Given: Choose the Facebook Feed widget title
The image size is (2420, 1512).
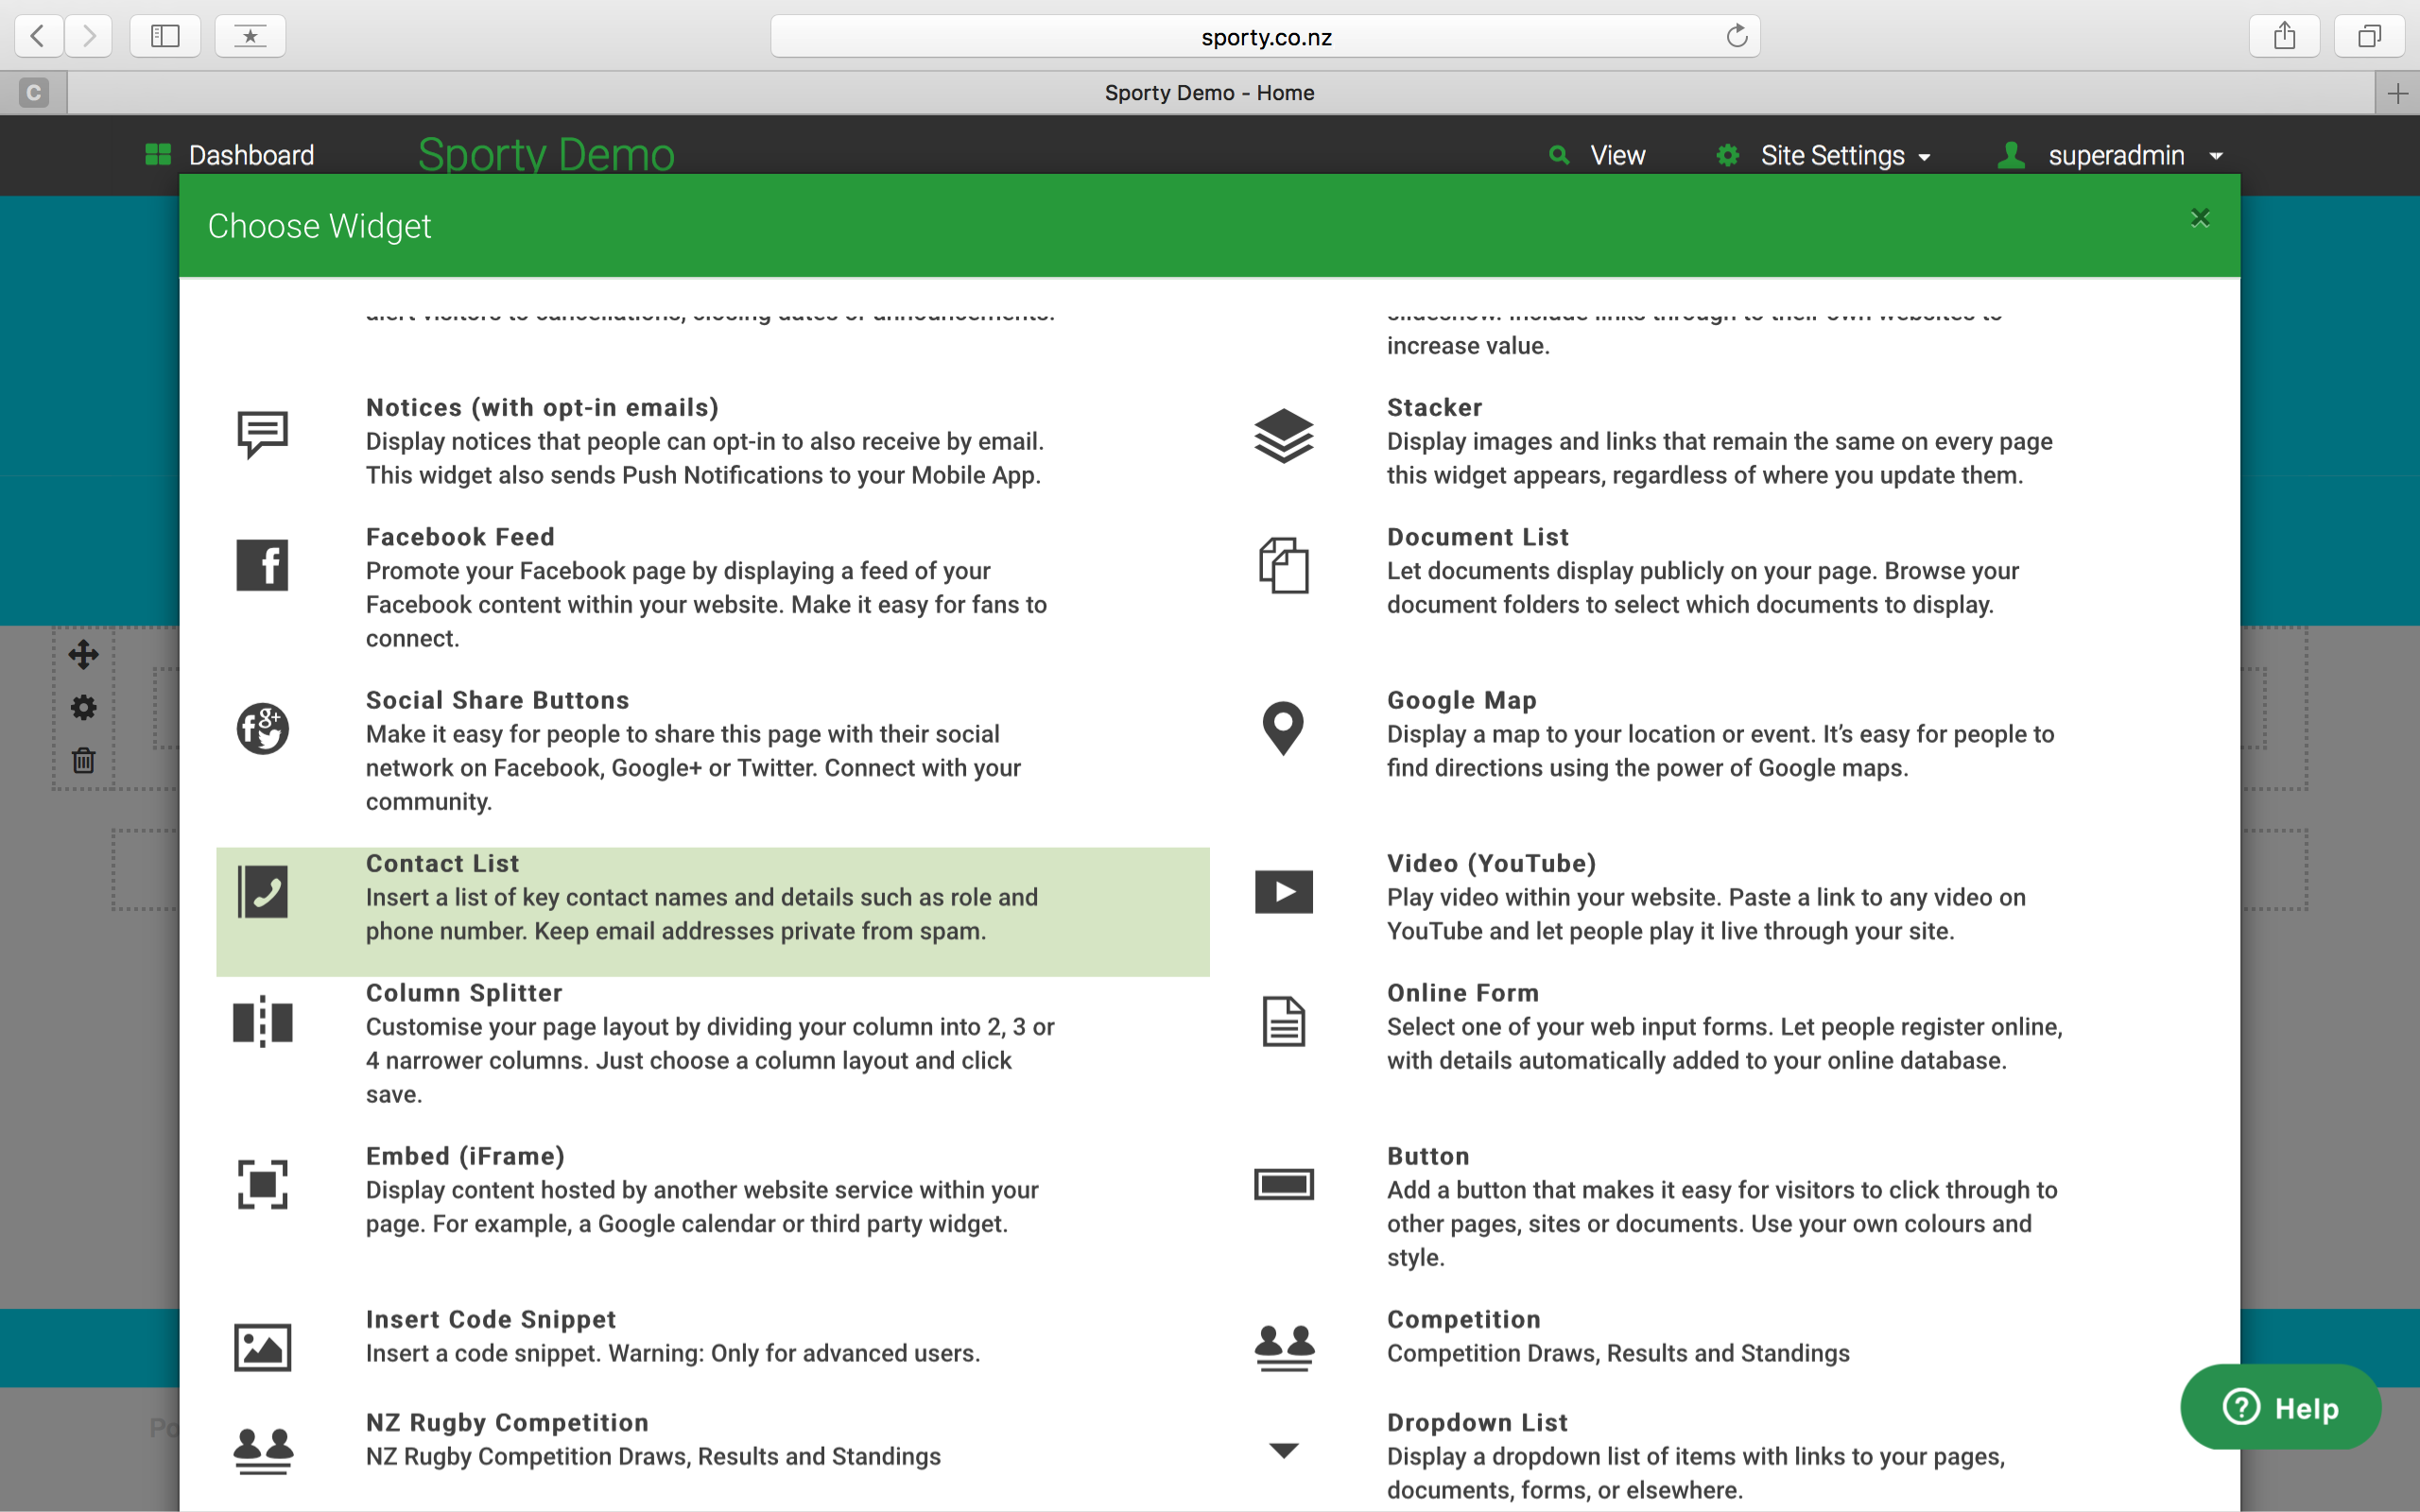Looking at the screenshot, I should point(460,537).
